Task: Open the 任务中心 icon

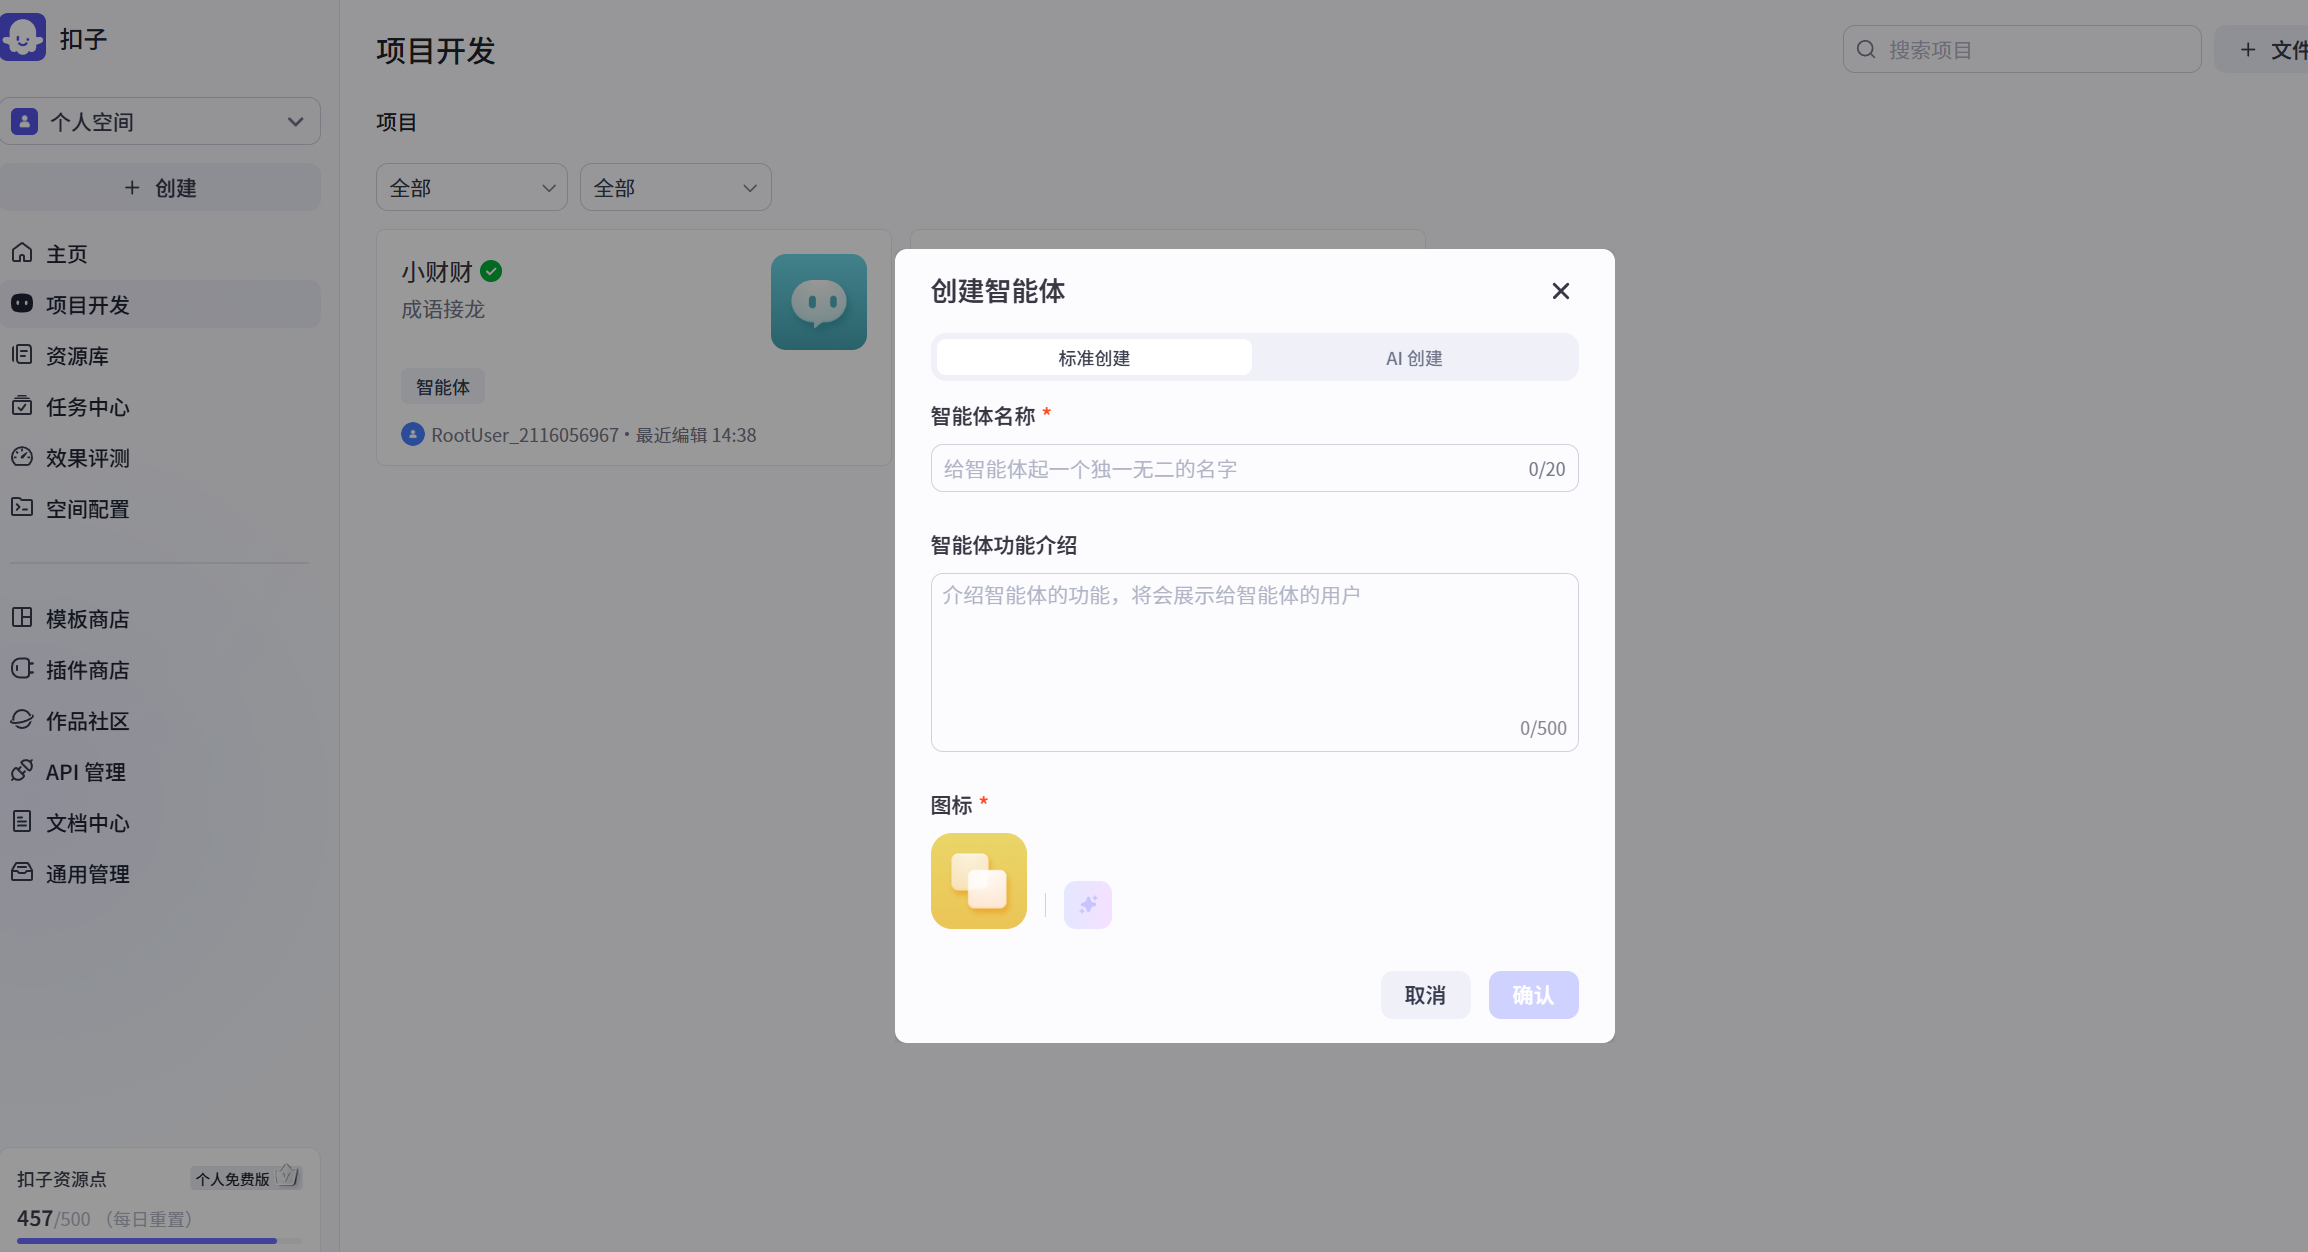Action: (22, 405)
